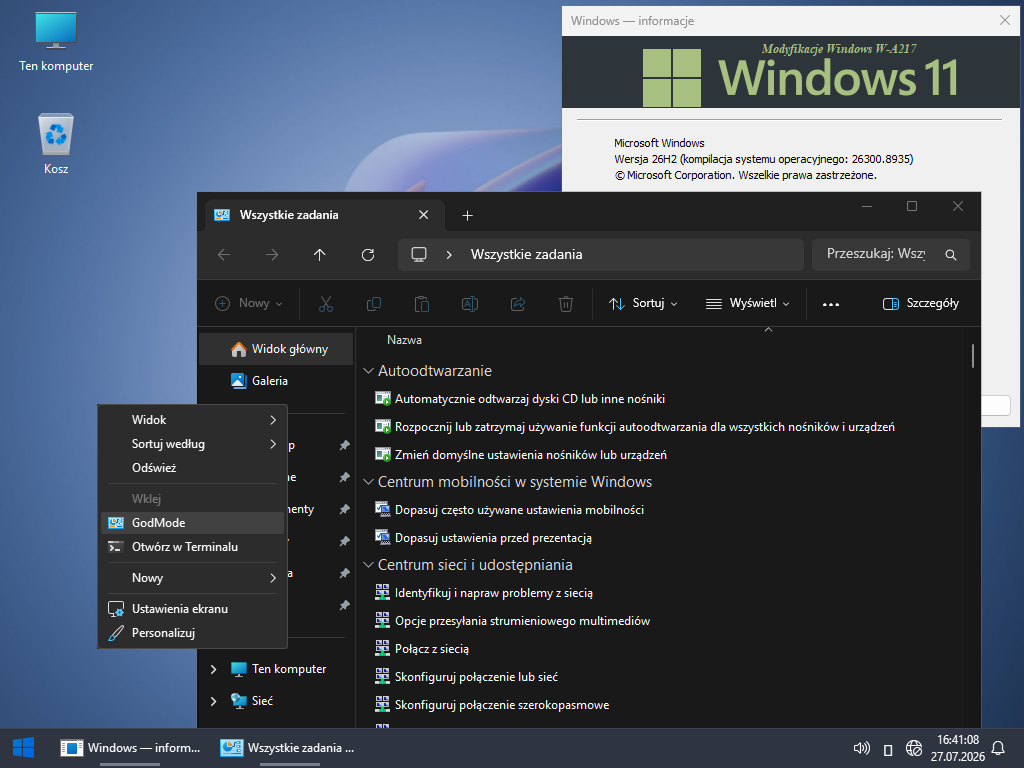Click the battery tray icon

[x=888, y=749]
